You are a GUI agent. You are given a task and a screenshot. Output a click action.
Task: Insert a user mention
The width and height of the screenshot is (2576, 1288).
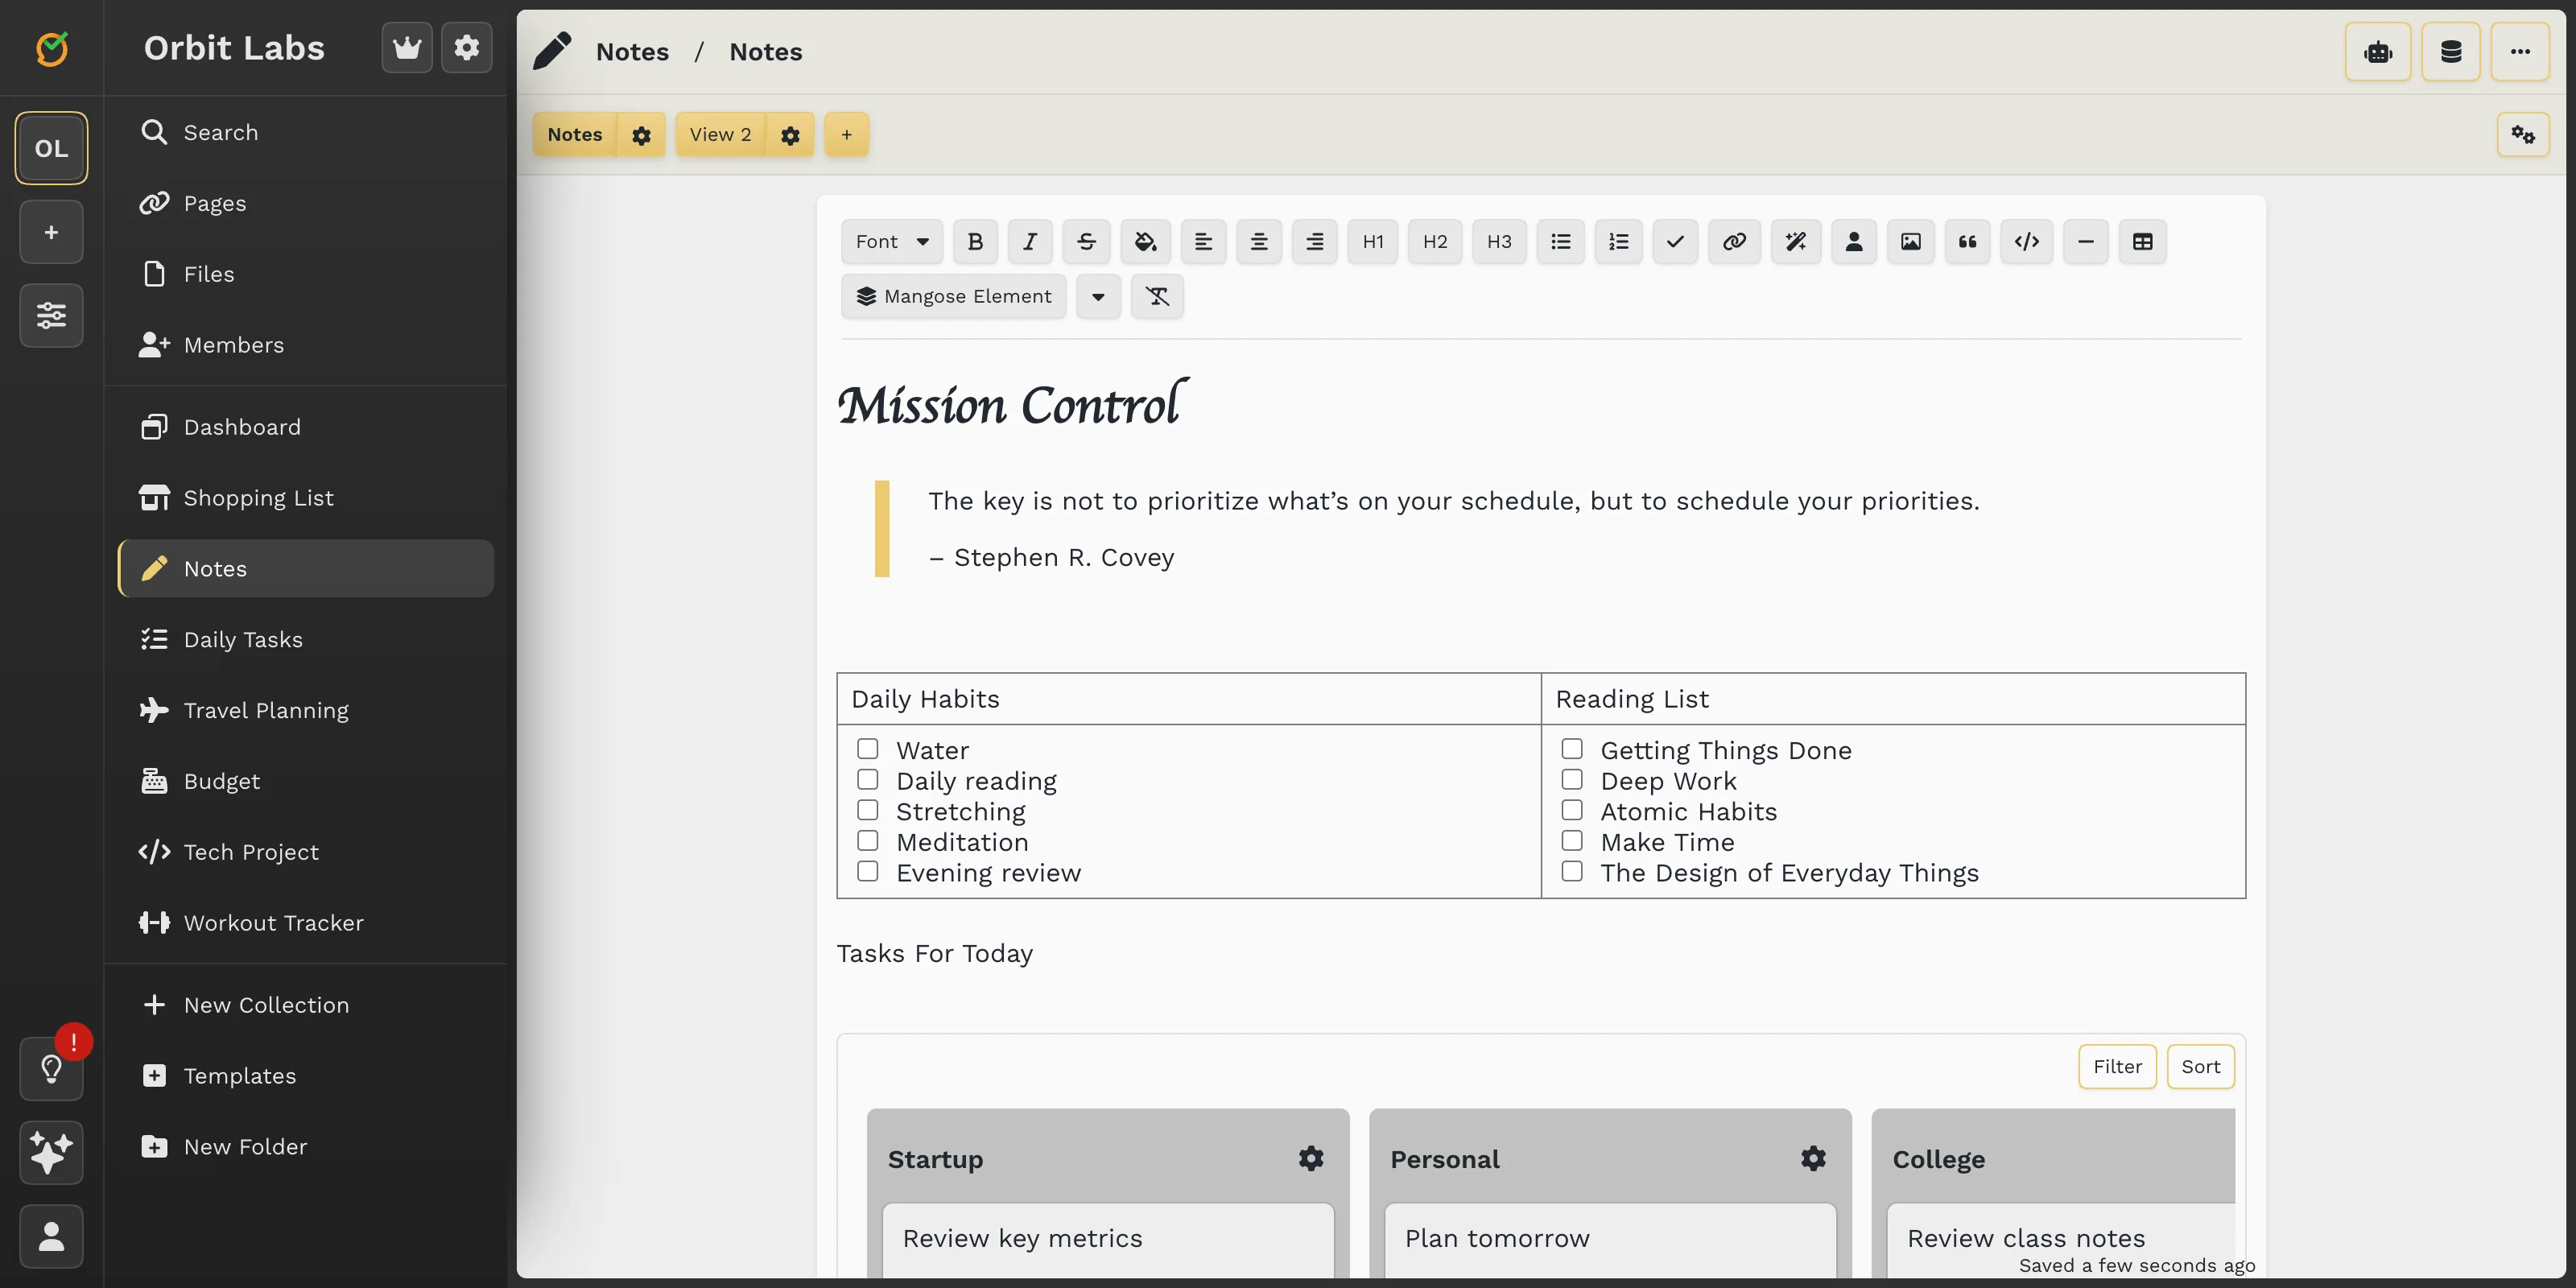[x=1854, y=241]
